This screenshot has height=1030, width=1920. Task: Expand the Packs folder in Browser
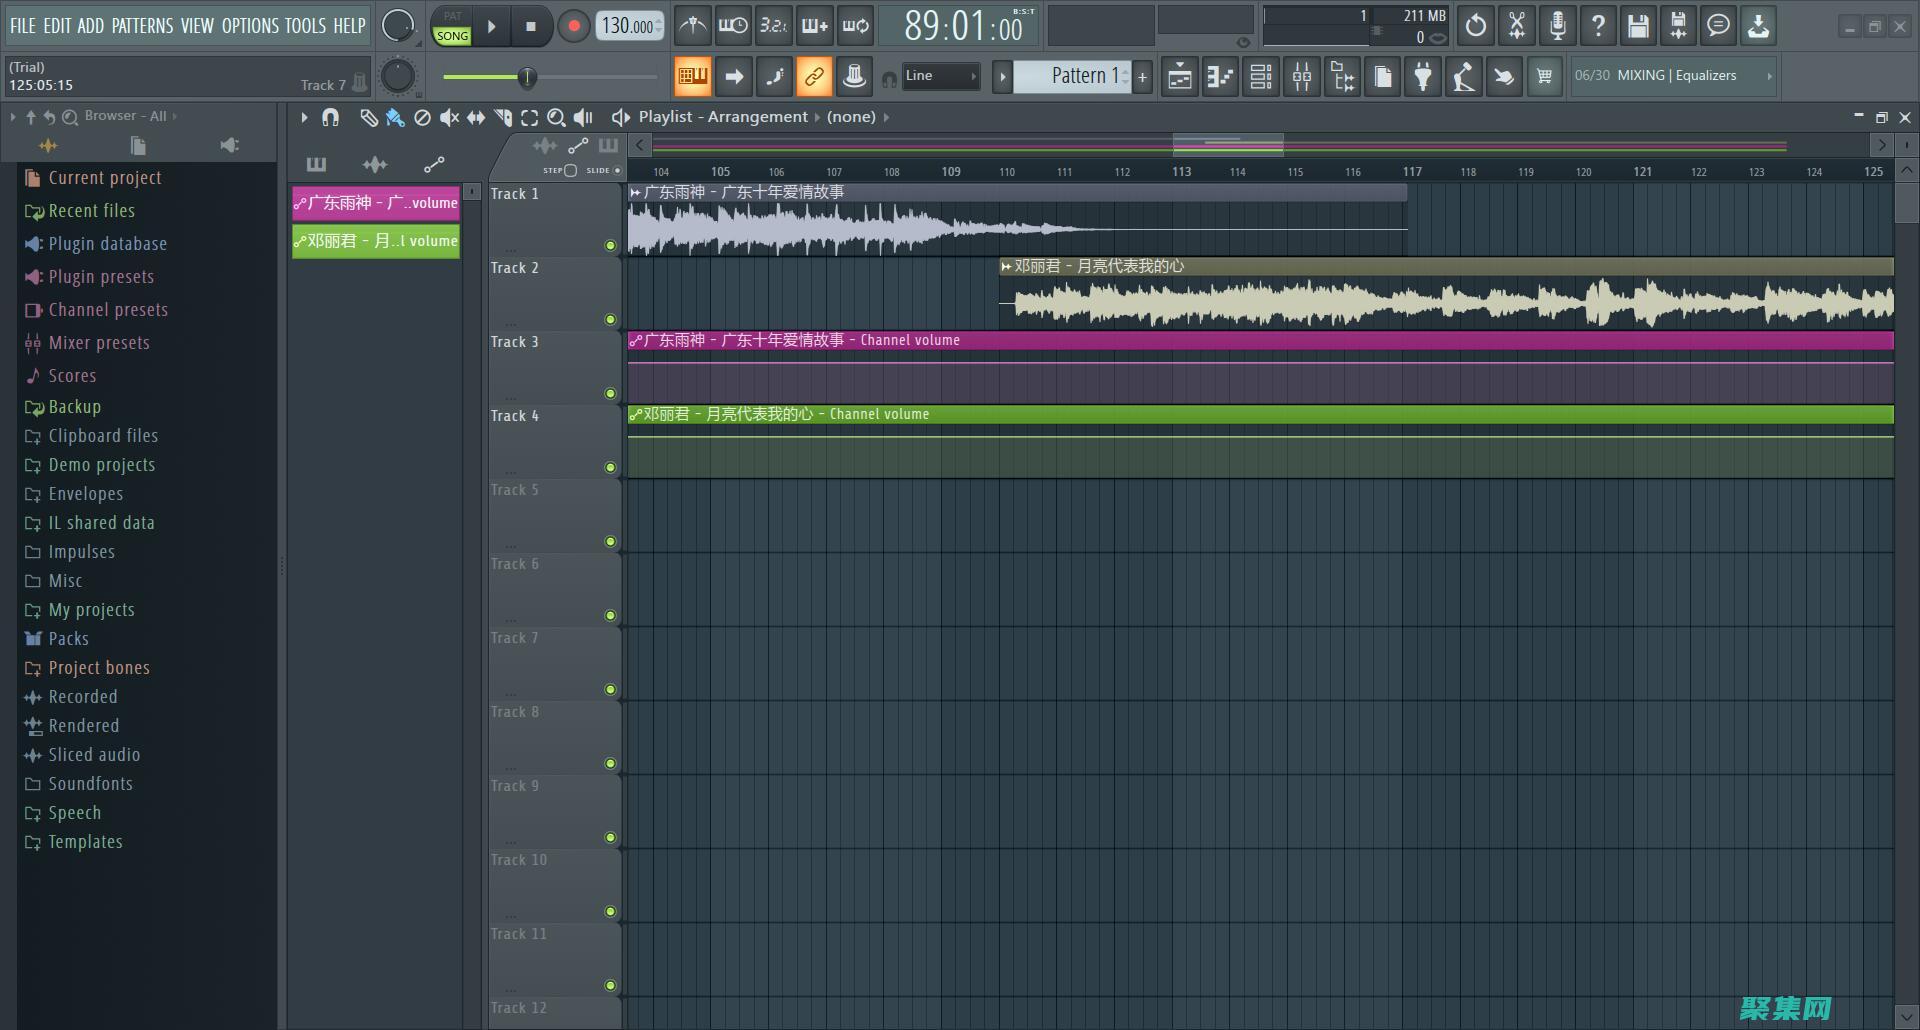(68, 639)
